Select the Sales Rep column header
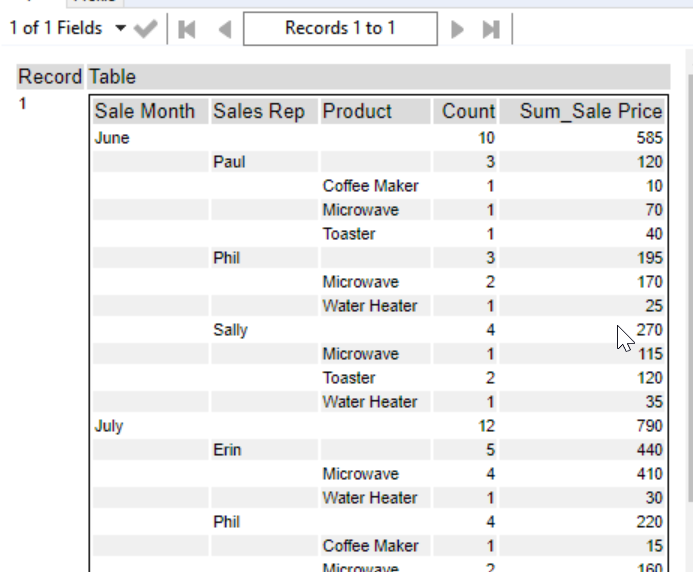This screenshot has width=693, height=572. [x=259, y=111]
